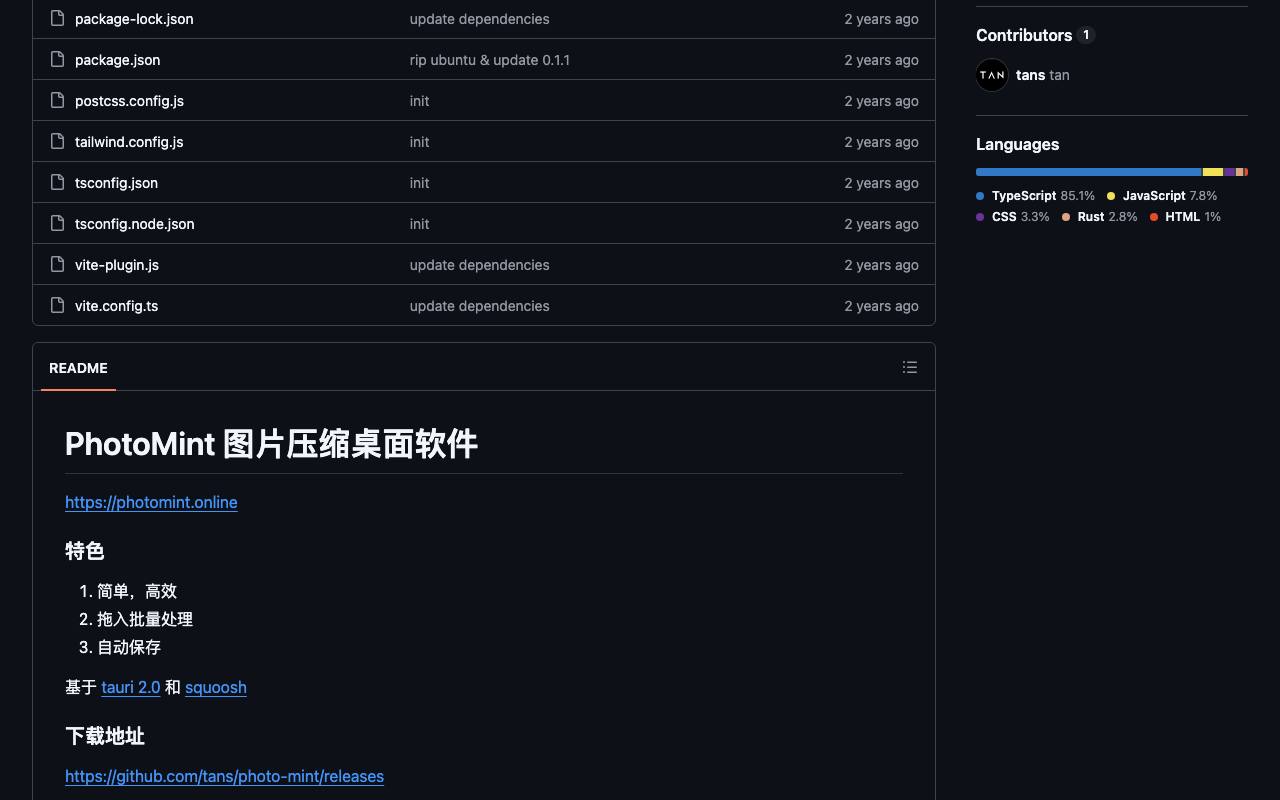Open the package-lock.json file
Screen dimensions: 1280x800
click(x=134, y=19)
